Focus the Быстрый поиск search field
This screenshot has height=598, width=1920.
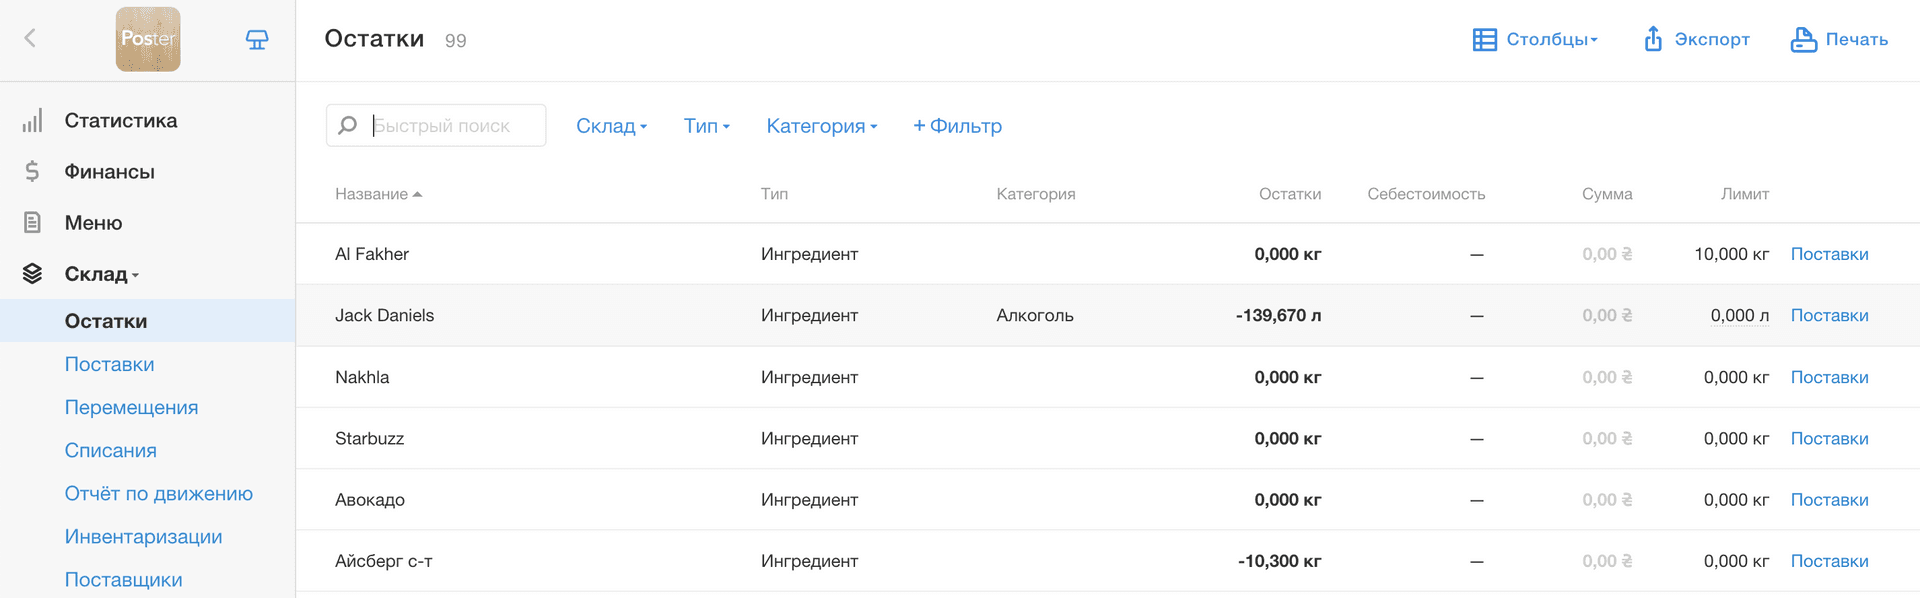(x=436, y=125)
